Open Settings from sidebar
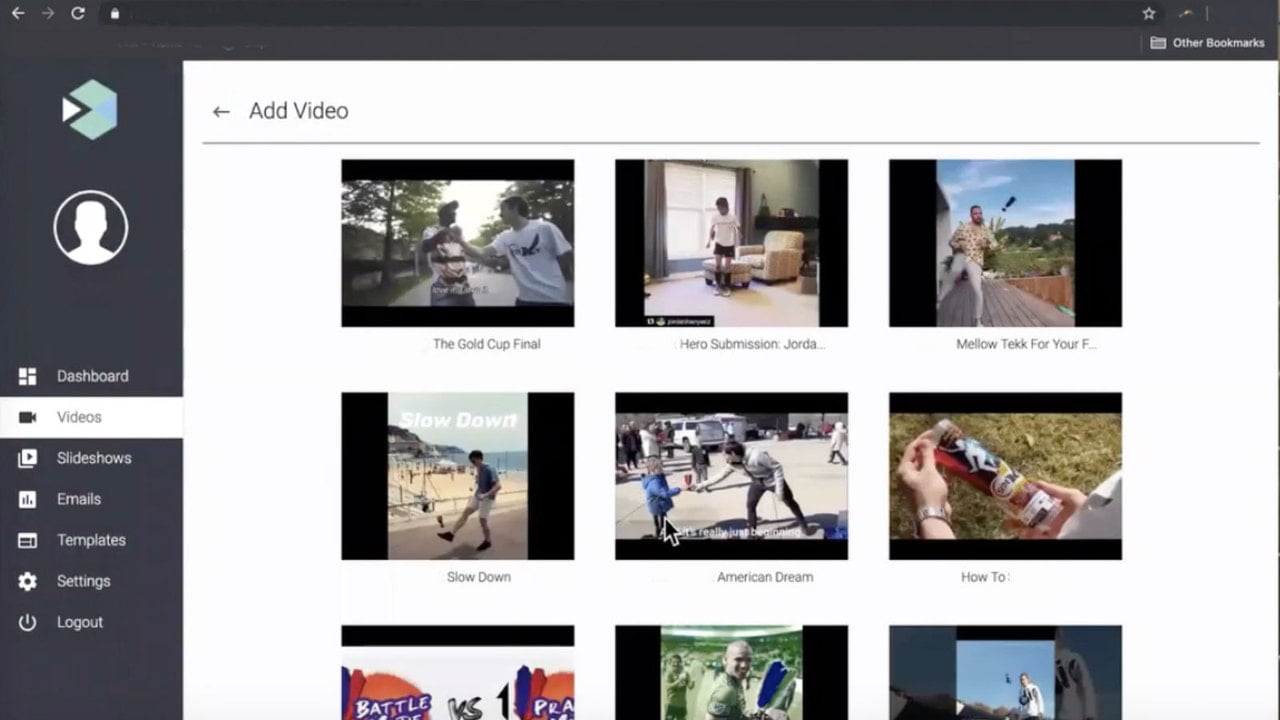This screenshot has height=720, width=1280. tap(83, 581)
